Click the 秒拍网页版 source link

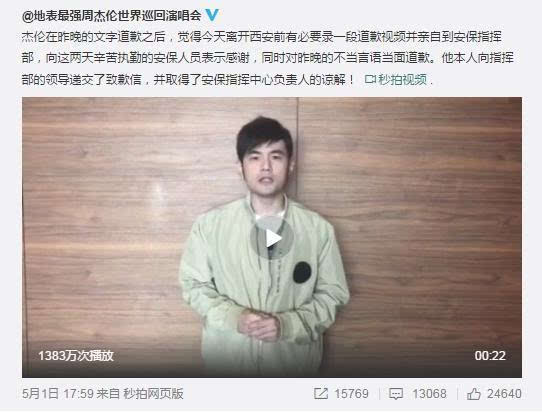pyautogui.click(x=153, y=394)
